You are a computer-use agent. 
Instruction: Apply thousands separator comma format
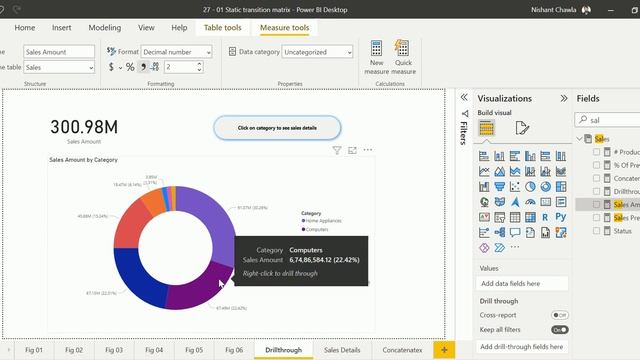143,67
